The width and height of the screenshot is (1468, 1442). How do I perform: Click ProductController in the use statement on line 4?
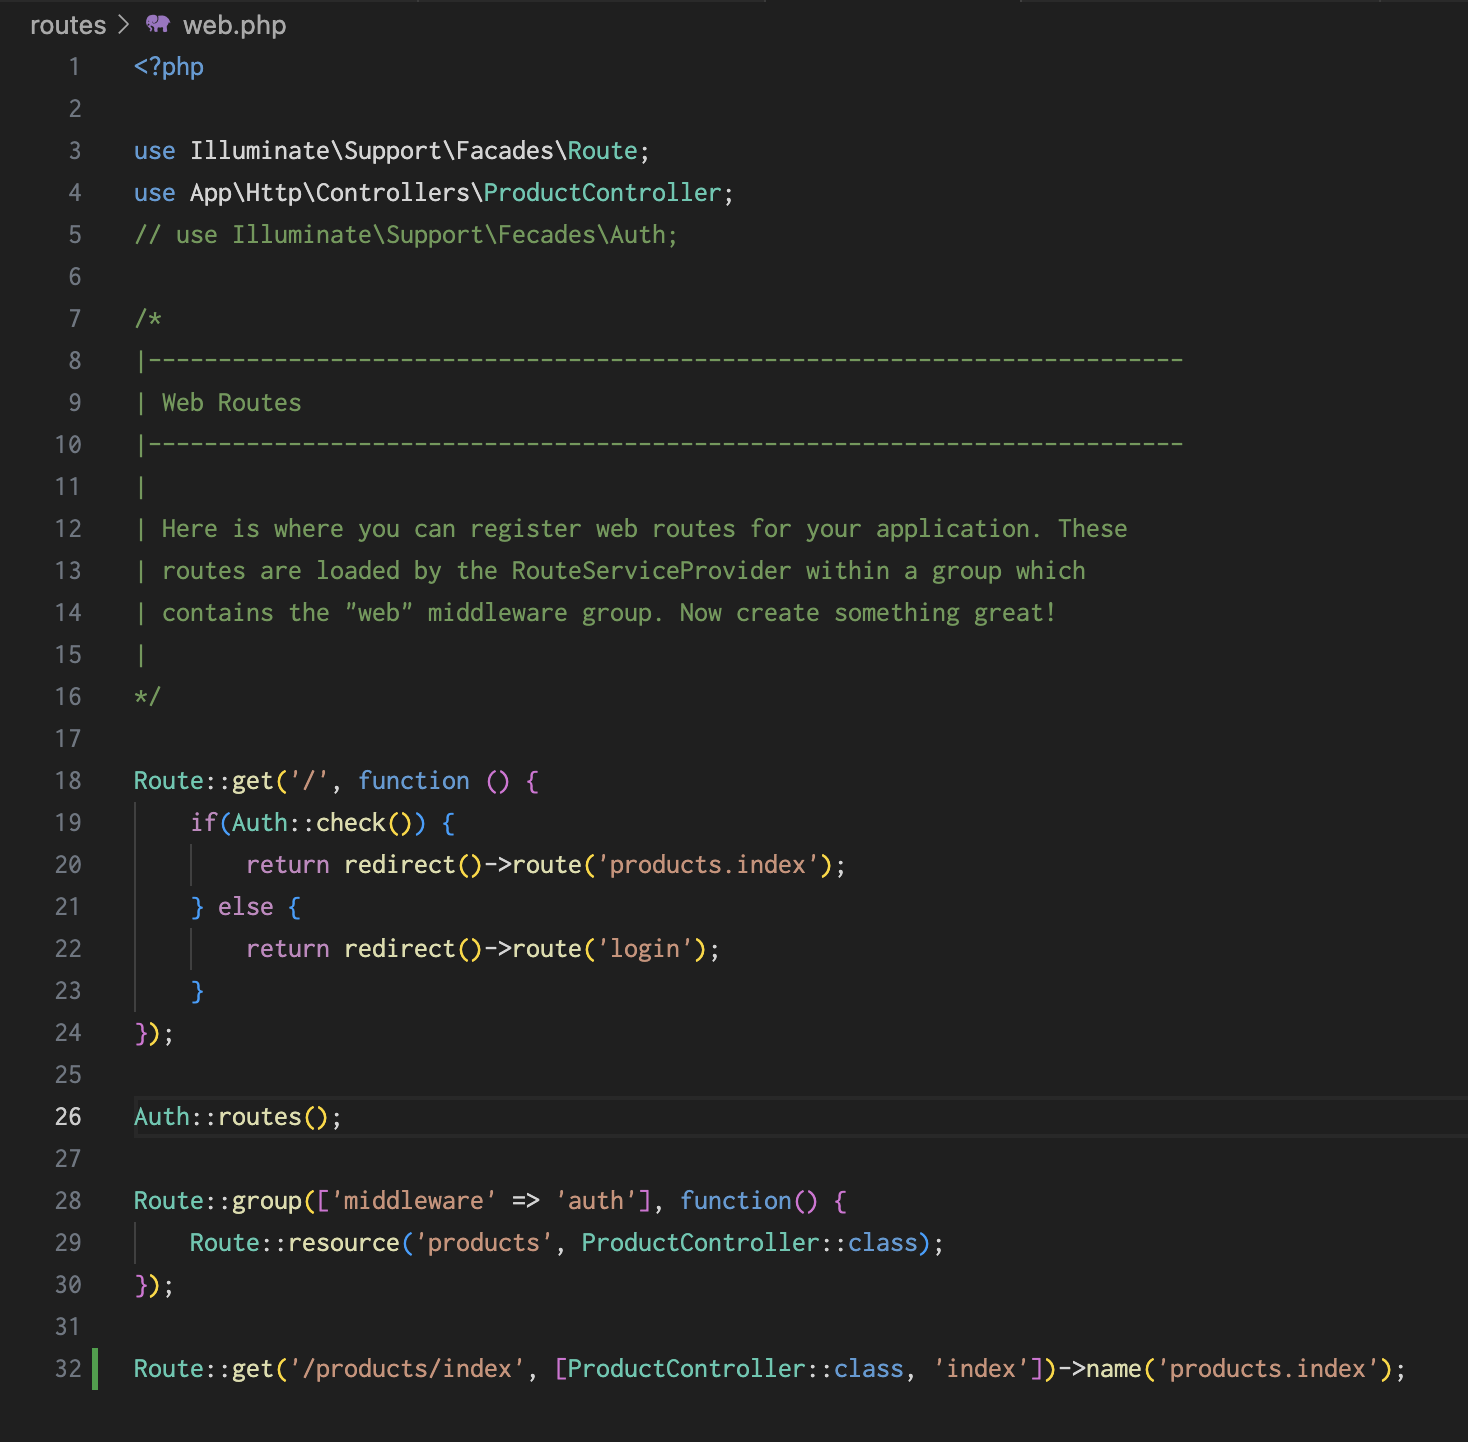602,193
